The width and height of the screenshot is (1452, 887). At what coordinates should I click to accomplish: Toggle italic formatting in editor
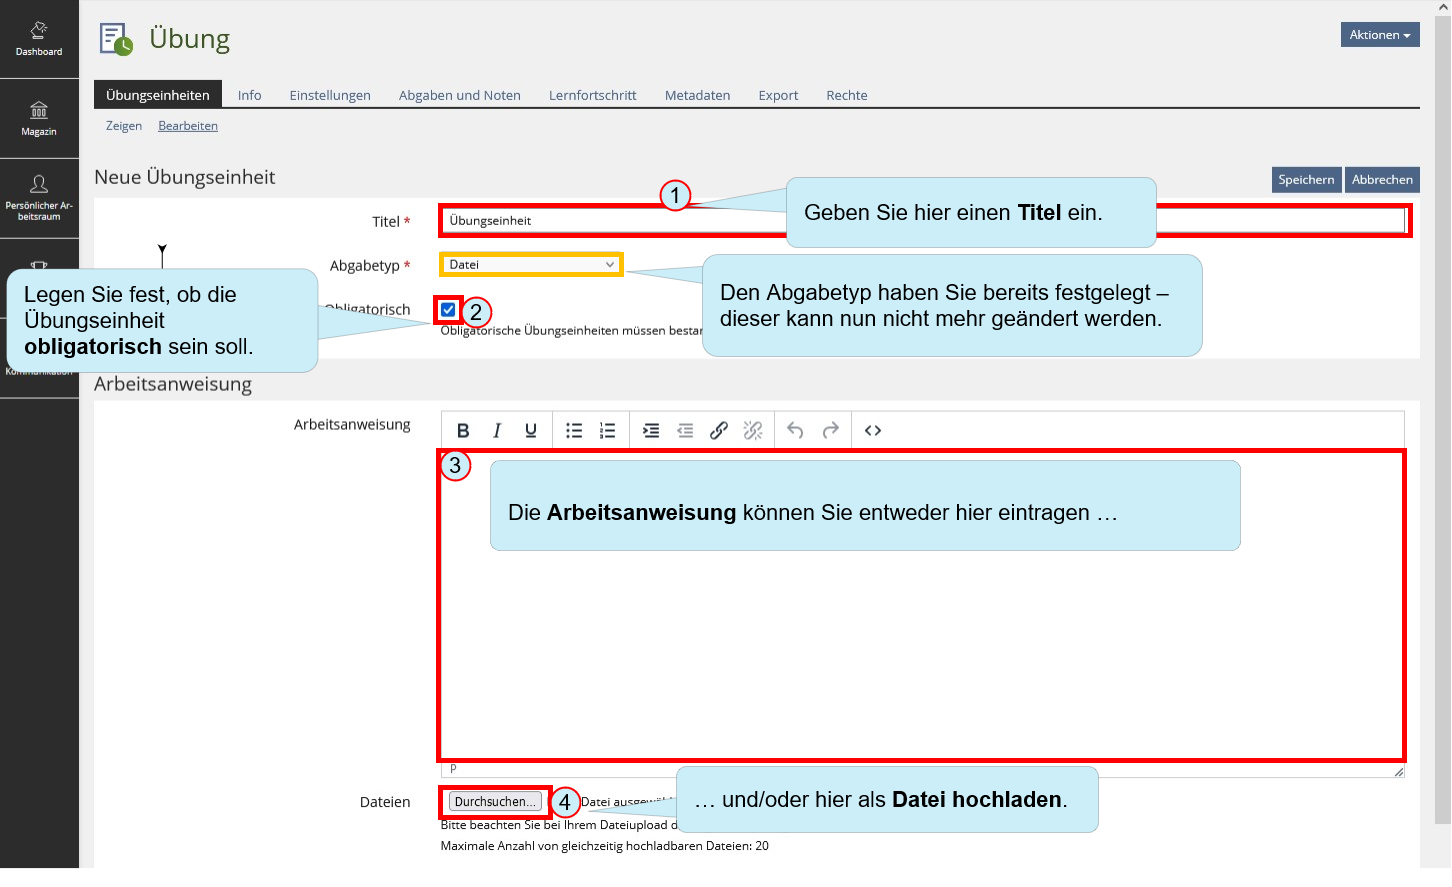tap(497, 431)
